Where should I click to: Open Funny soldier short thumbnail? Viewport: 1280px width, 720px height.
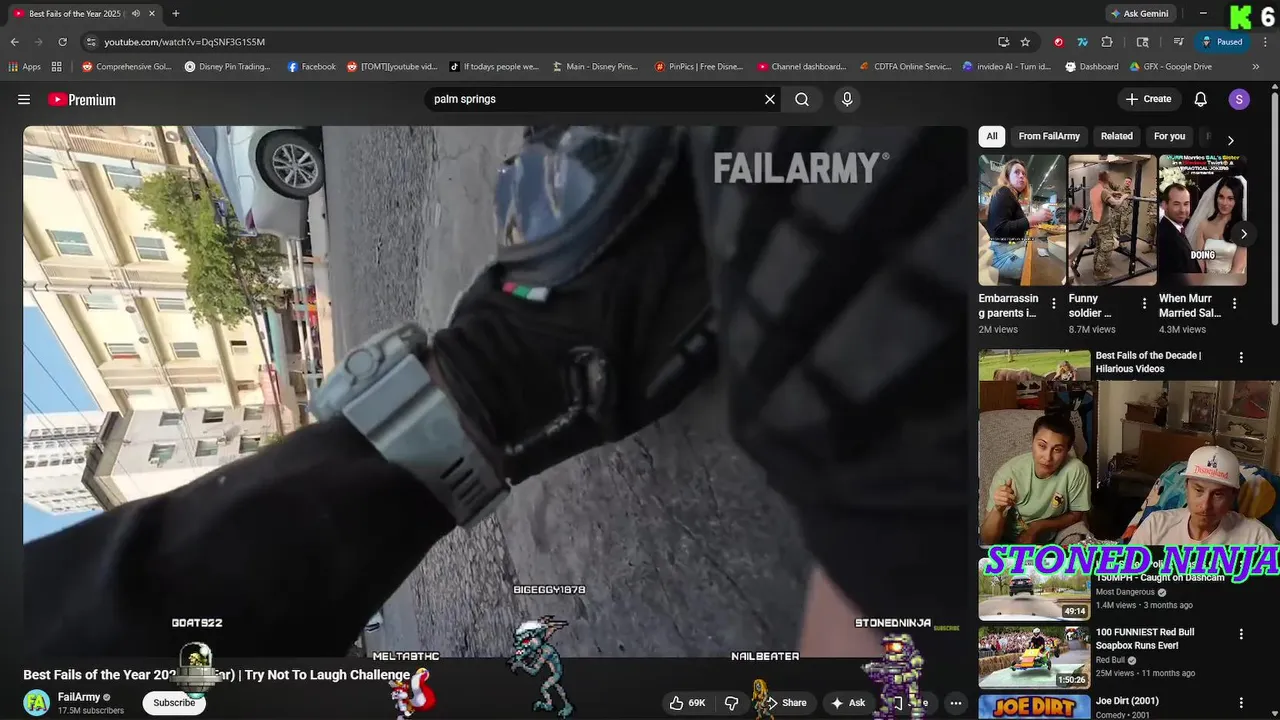coord(1112,220)
